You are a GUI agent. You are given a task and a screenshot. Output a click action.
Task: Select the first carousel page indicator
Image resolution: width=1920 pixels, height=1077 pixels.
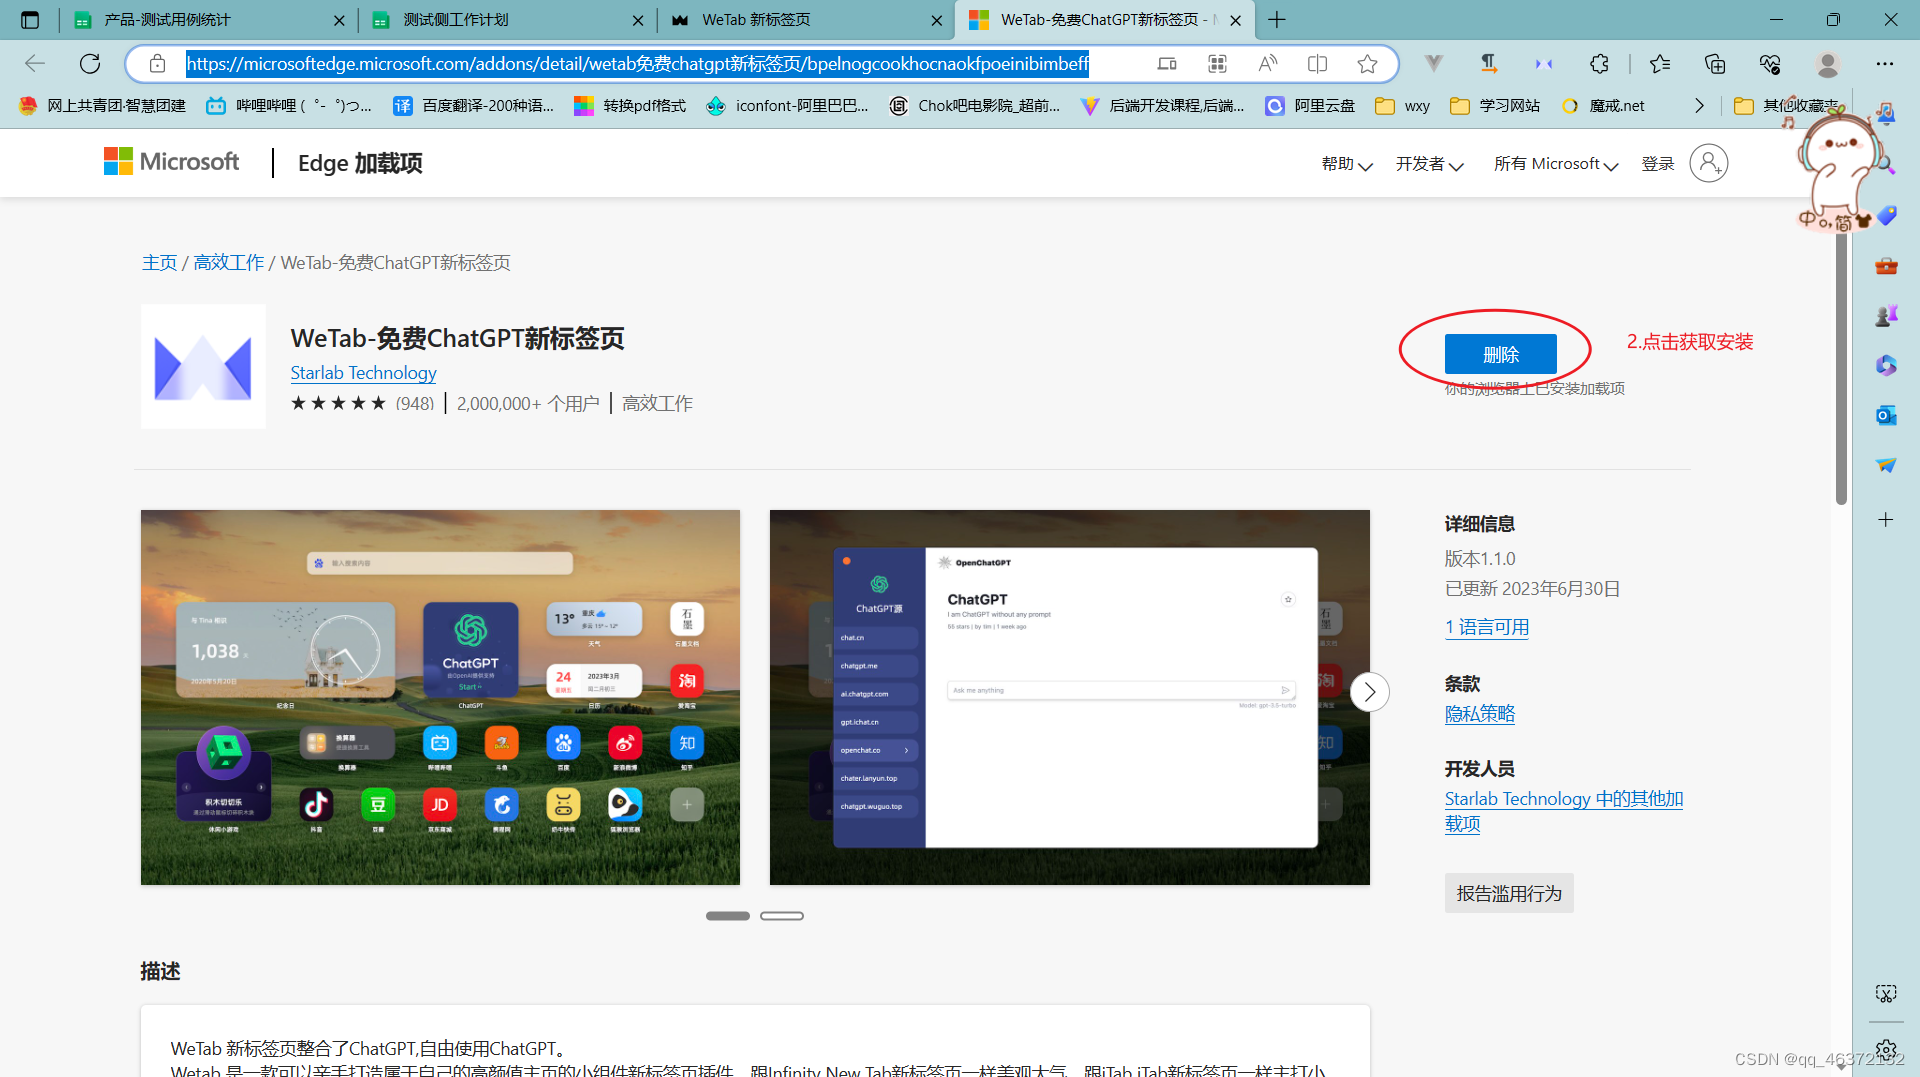[x=728, y=916]
